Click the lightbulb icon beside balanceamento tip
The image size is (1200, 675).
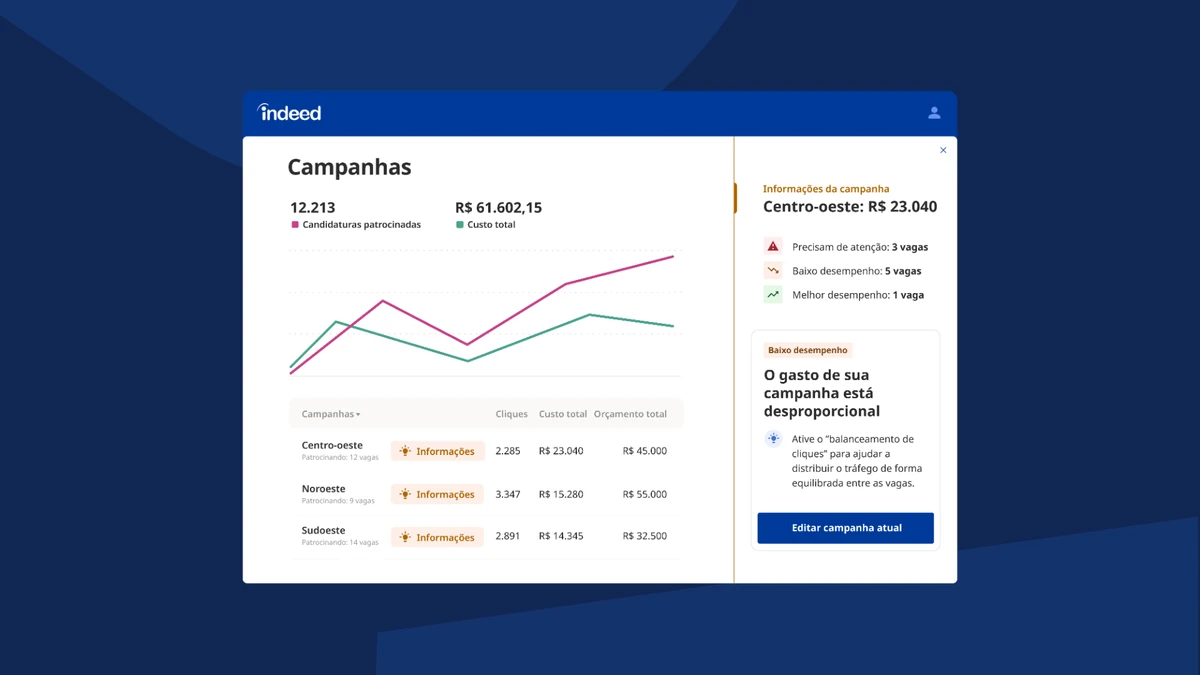[x=773, y=439]
